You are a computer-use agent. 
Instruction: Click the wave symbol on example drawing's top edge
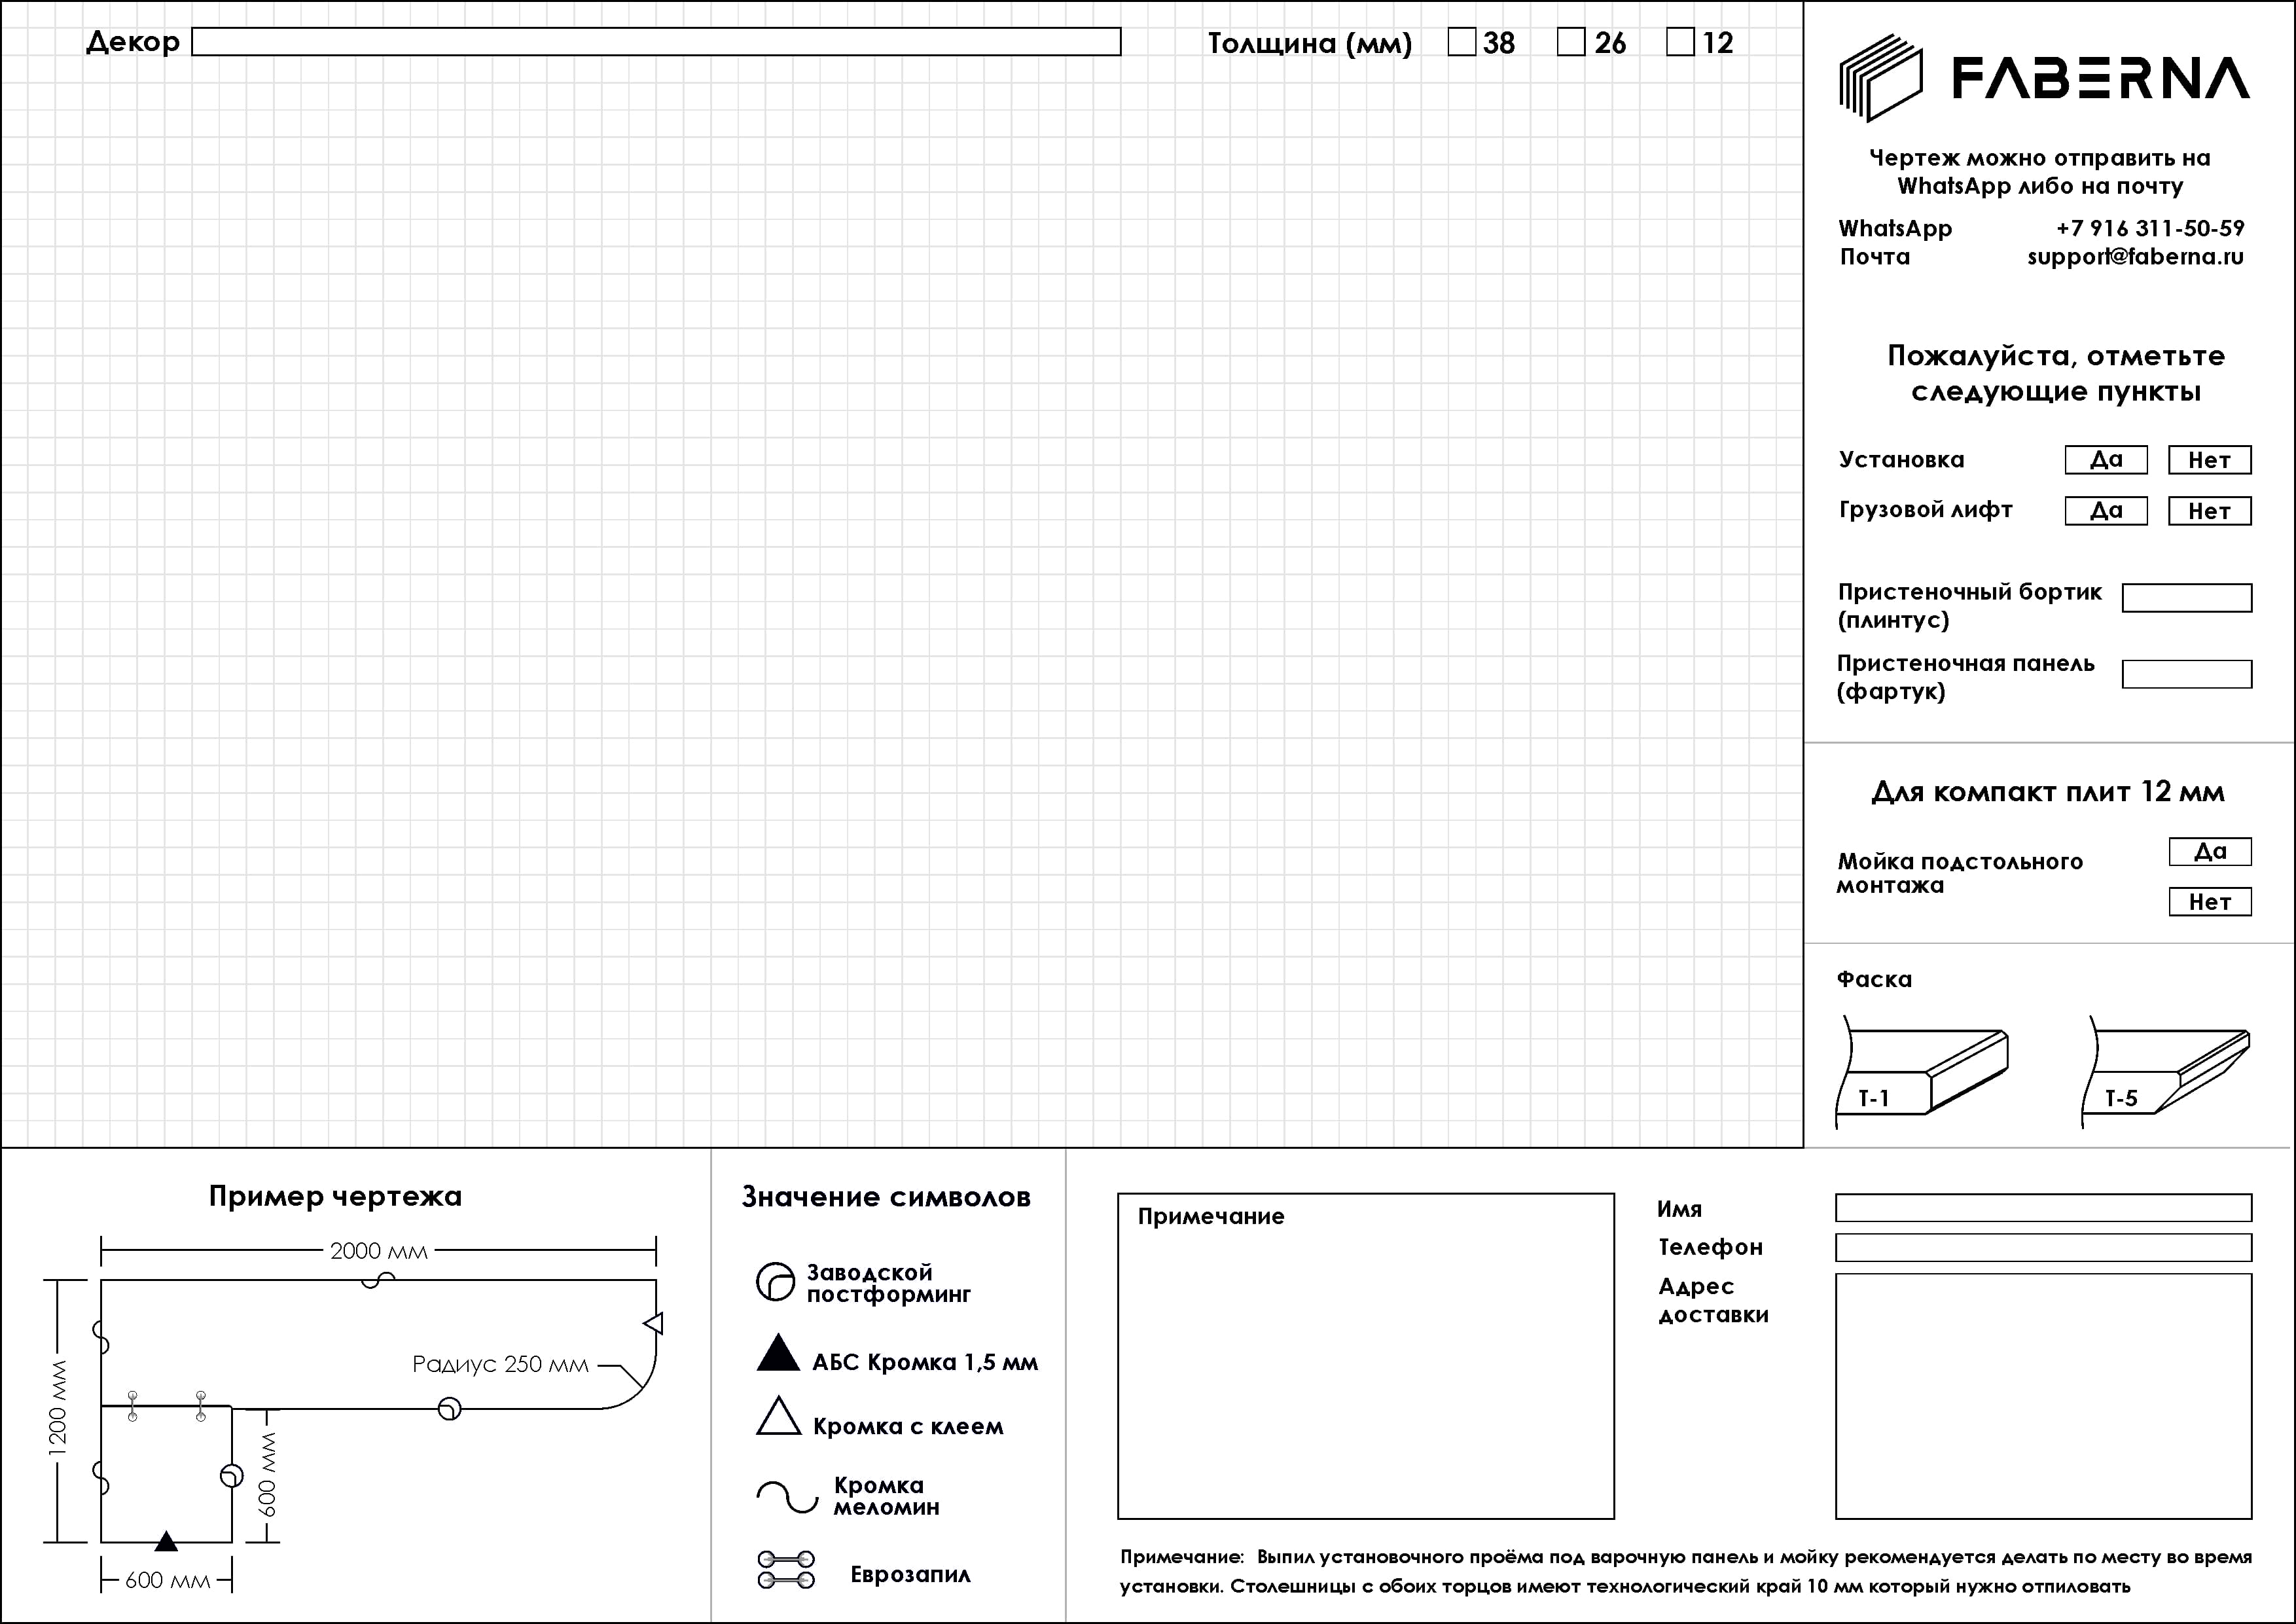(x=378, y=1280)
